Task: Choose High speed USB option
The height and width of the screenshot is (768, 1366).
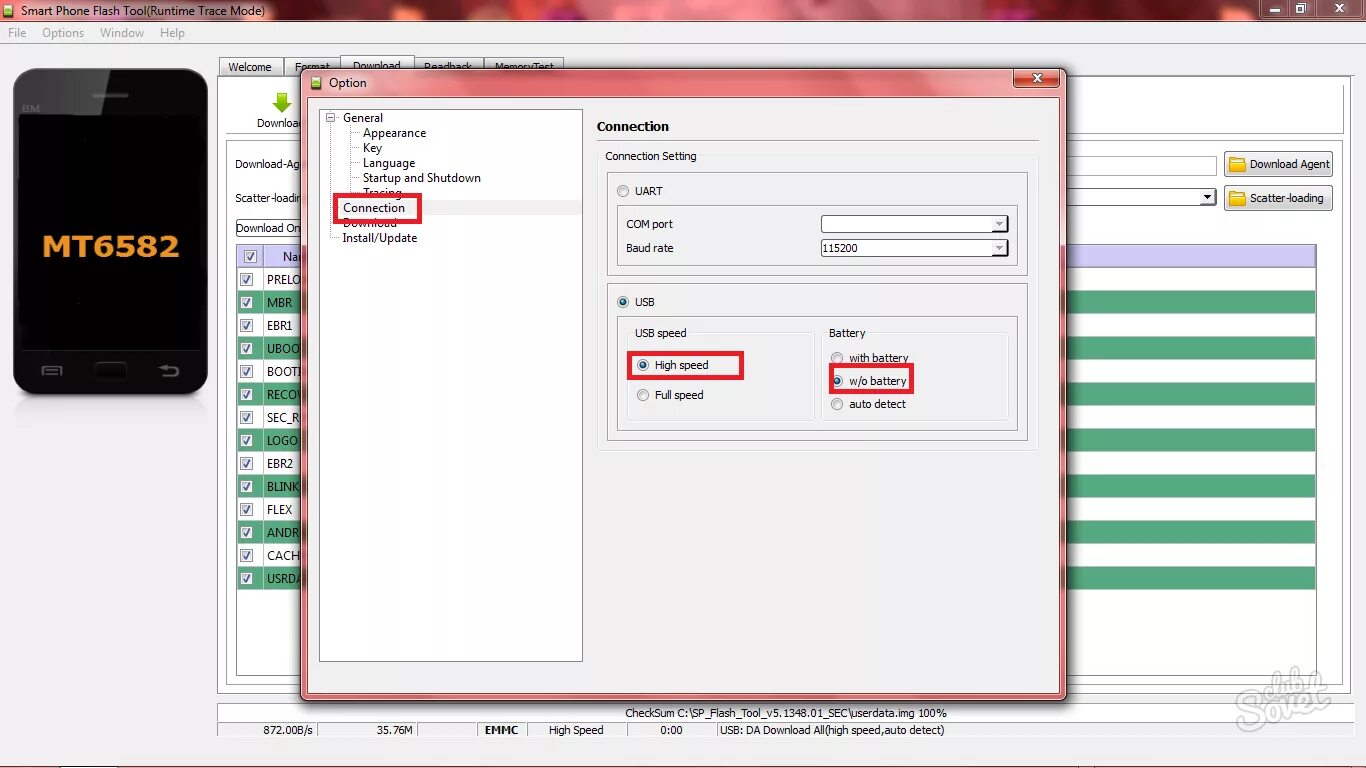Action: pyautogui.click(x=643, y=365)
